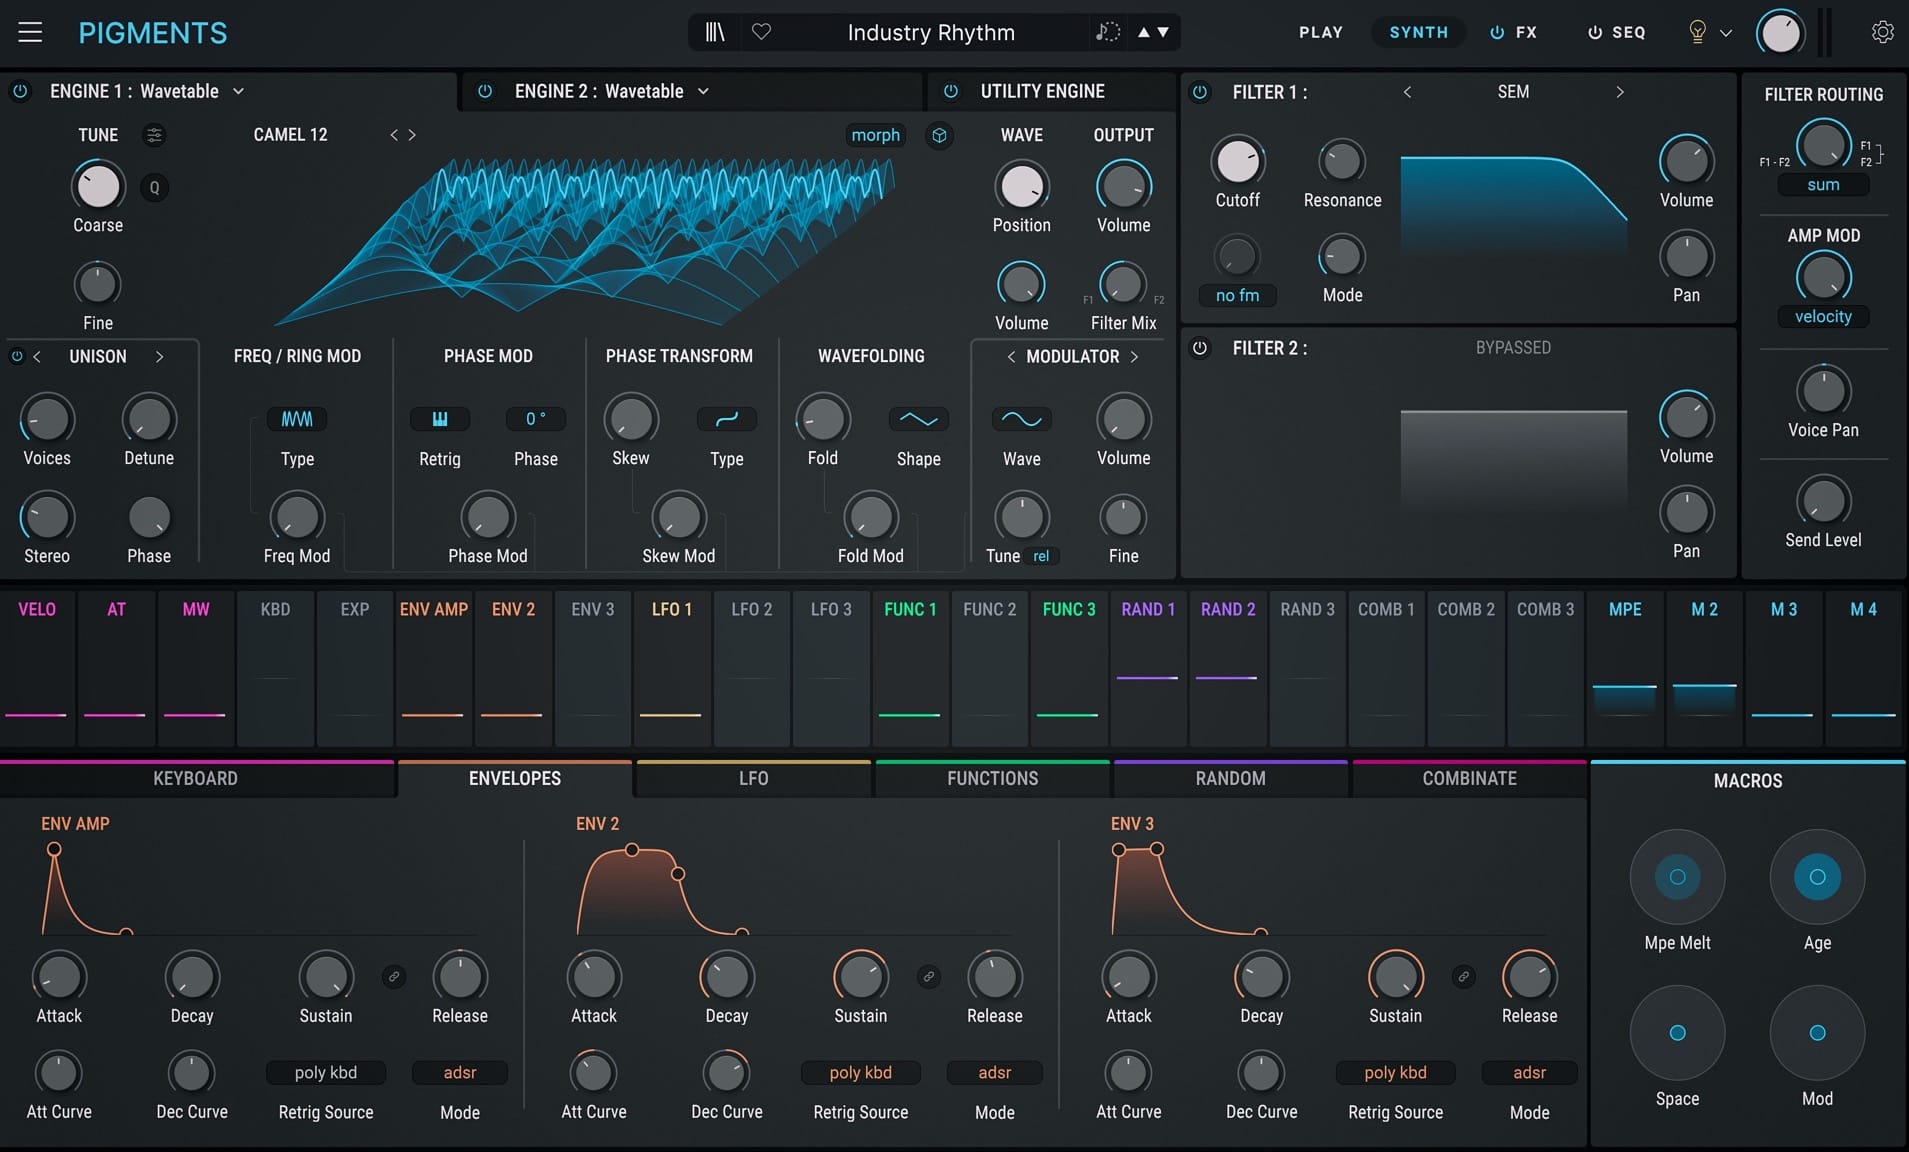Click the Mpe Melt macro knob
The image size is (1909, 1152).
pyautogui.click(x=1677, y=877)
